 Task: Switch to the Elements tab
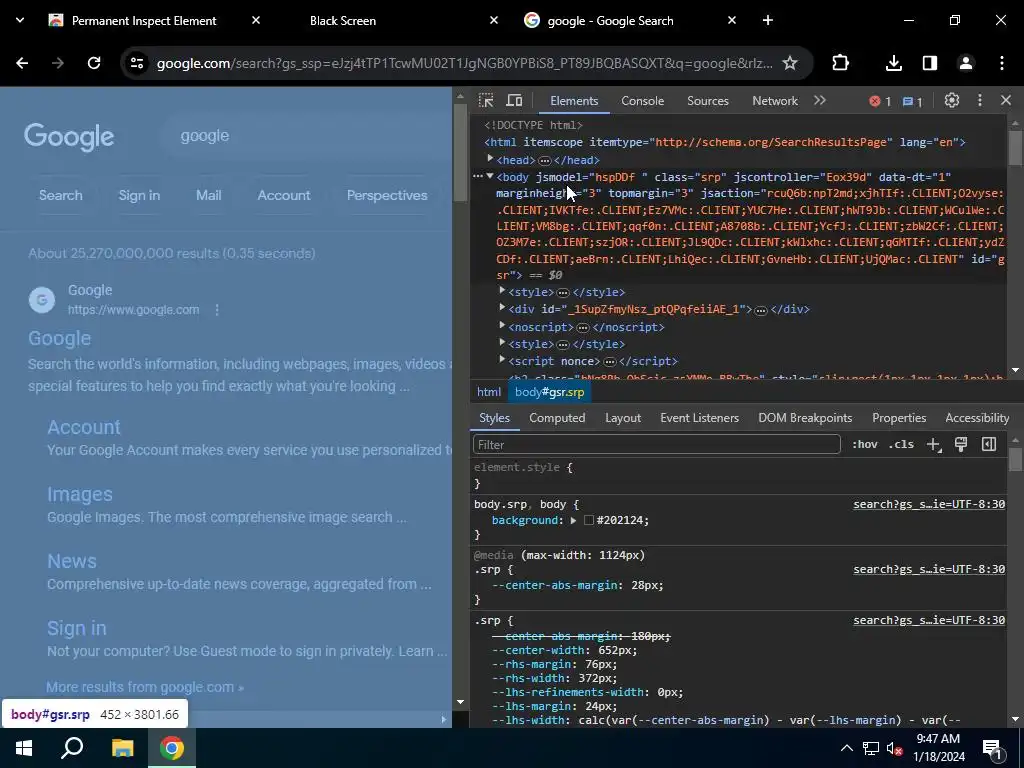pyautogui.click(x=574, y=101)
